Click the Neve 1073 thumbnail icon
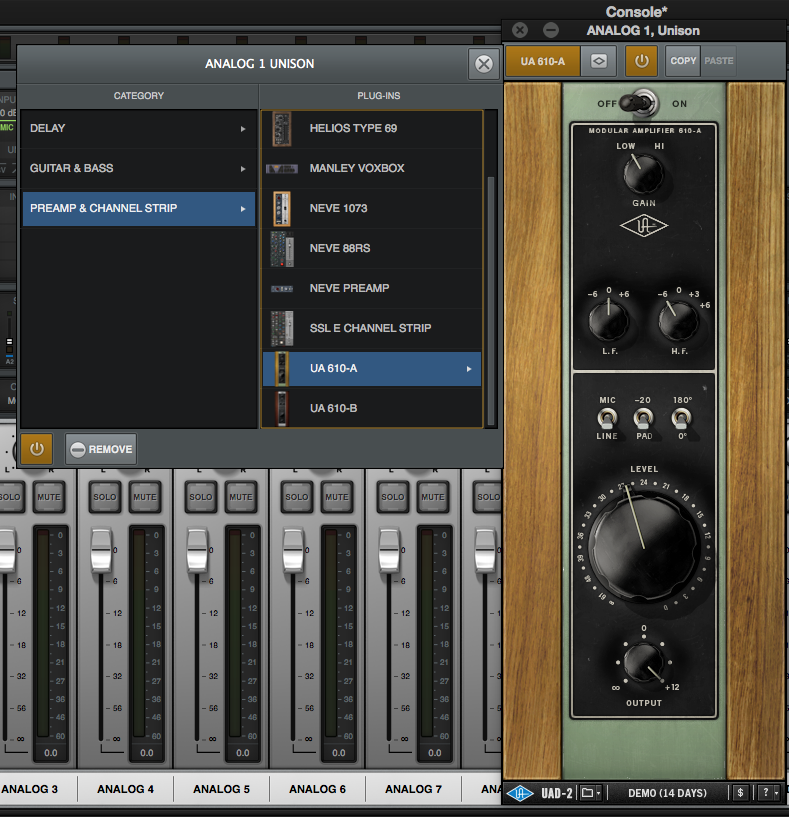789x817 pixels. 282,208
